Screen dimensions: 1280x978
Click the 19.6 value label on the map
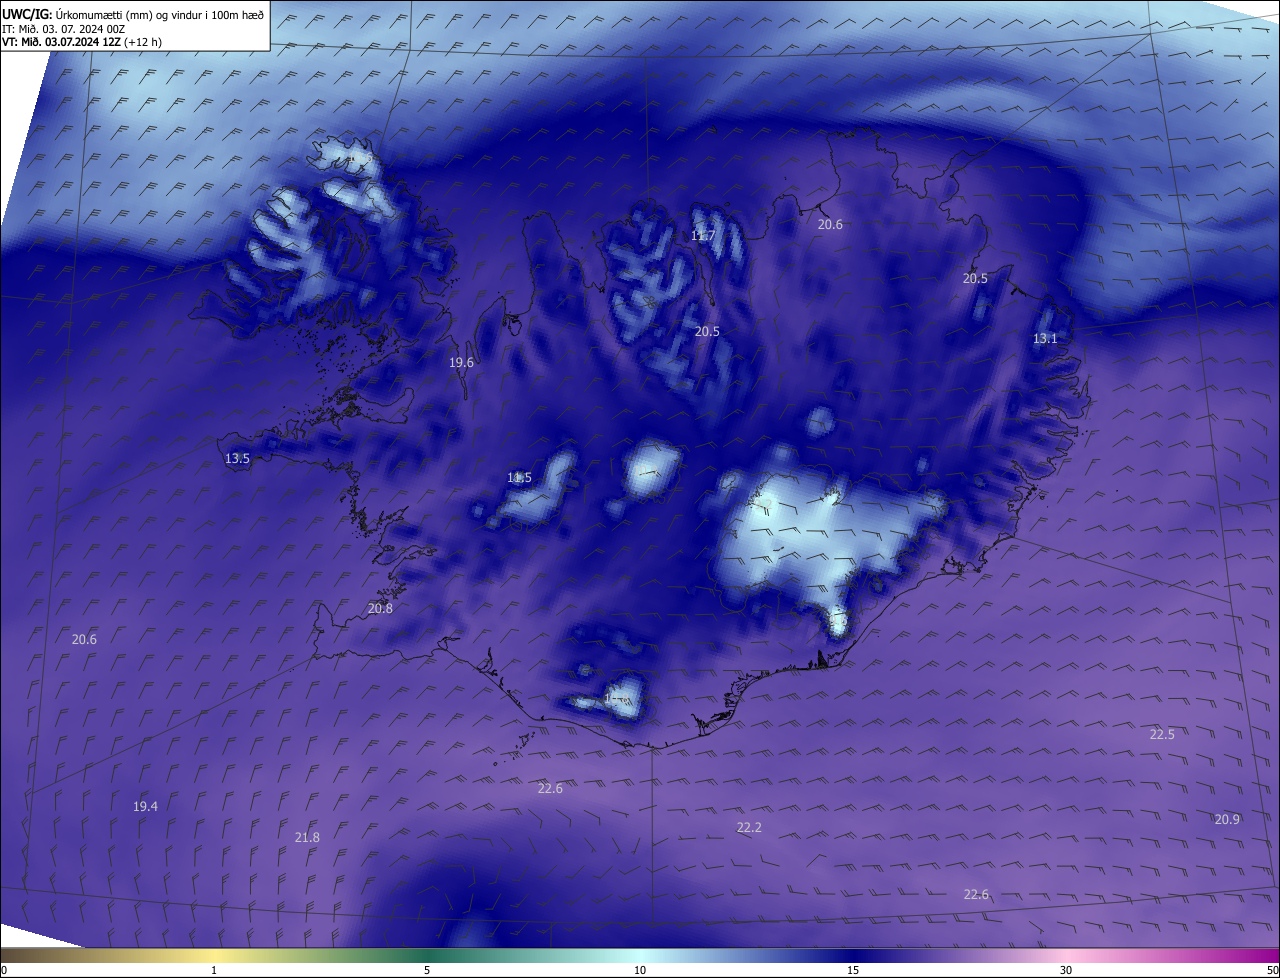(461, 363)
